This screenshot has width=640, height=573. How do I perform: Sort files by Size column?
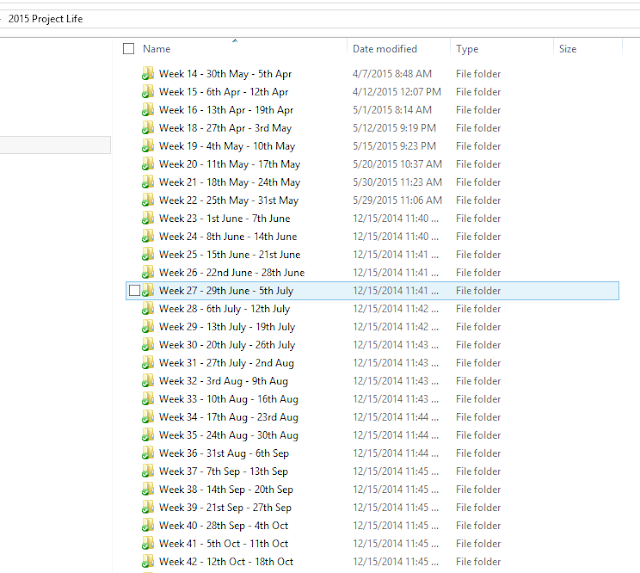tap(567, 49)
